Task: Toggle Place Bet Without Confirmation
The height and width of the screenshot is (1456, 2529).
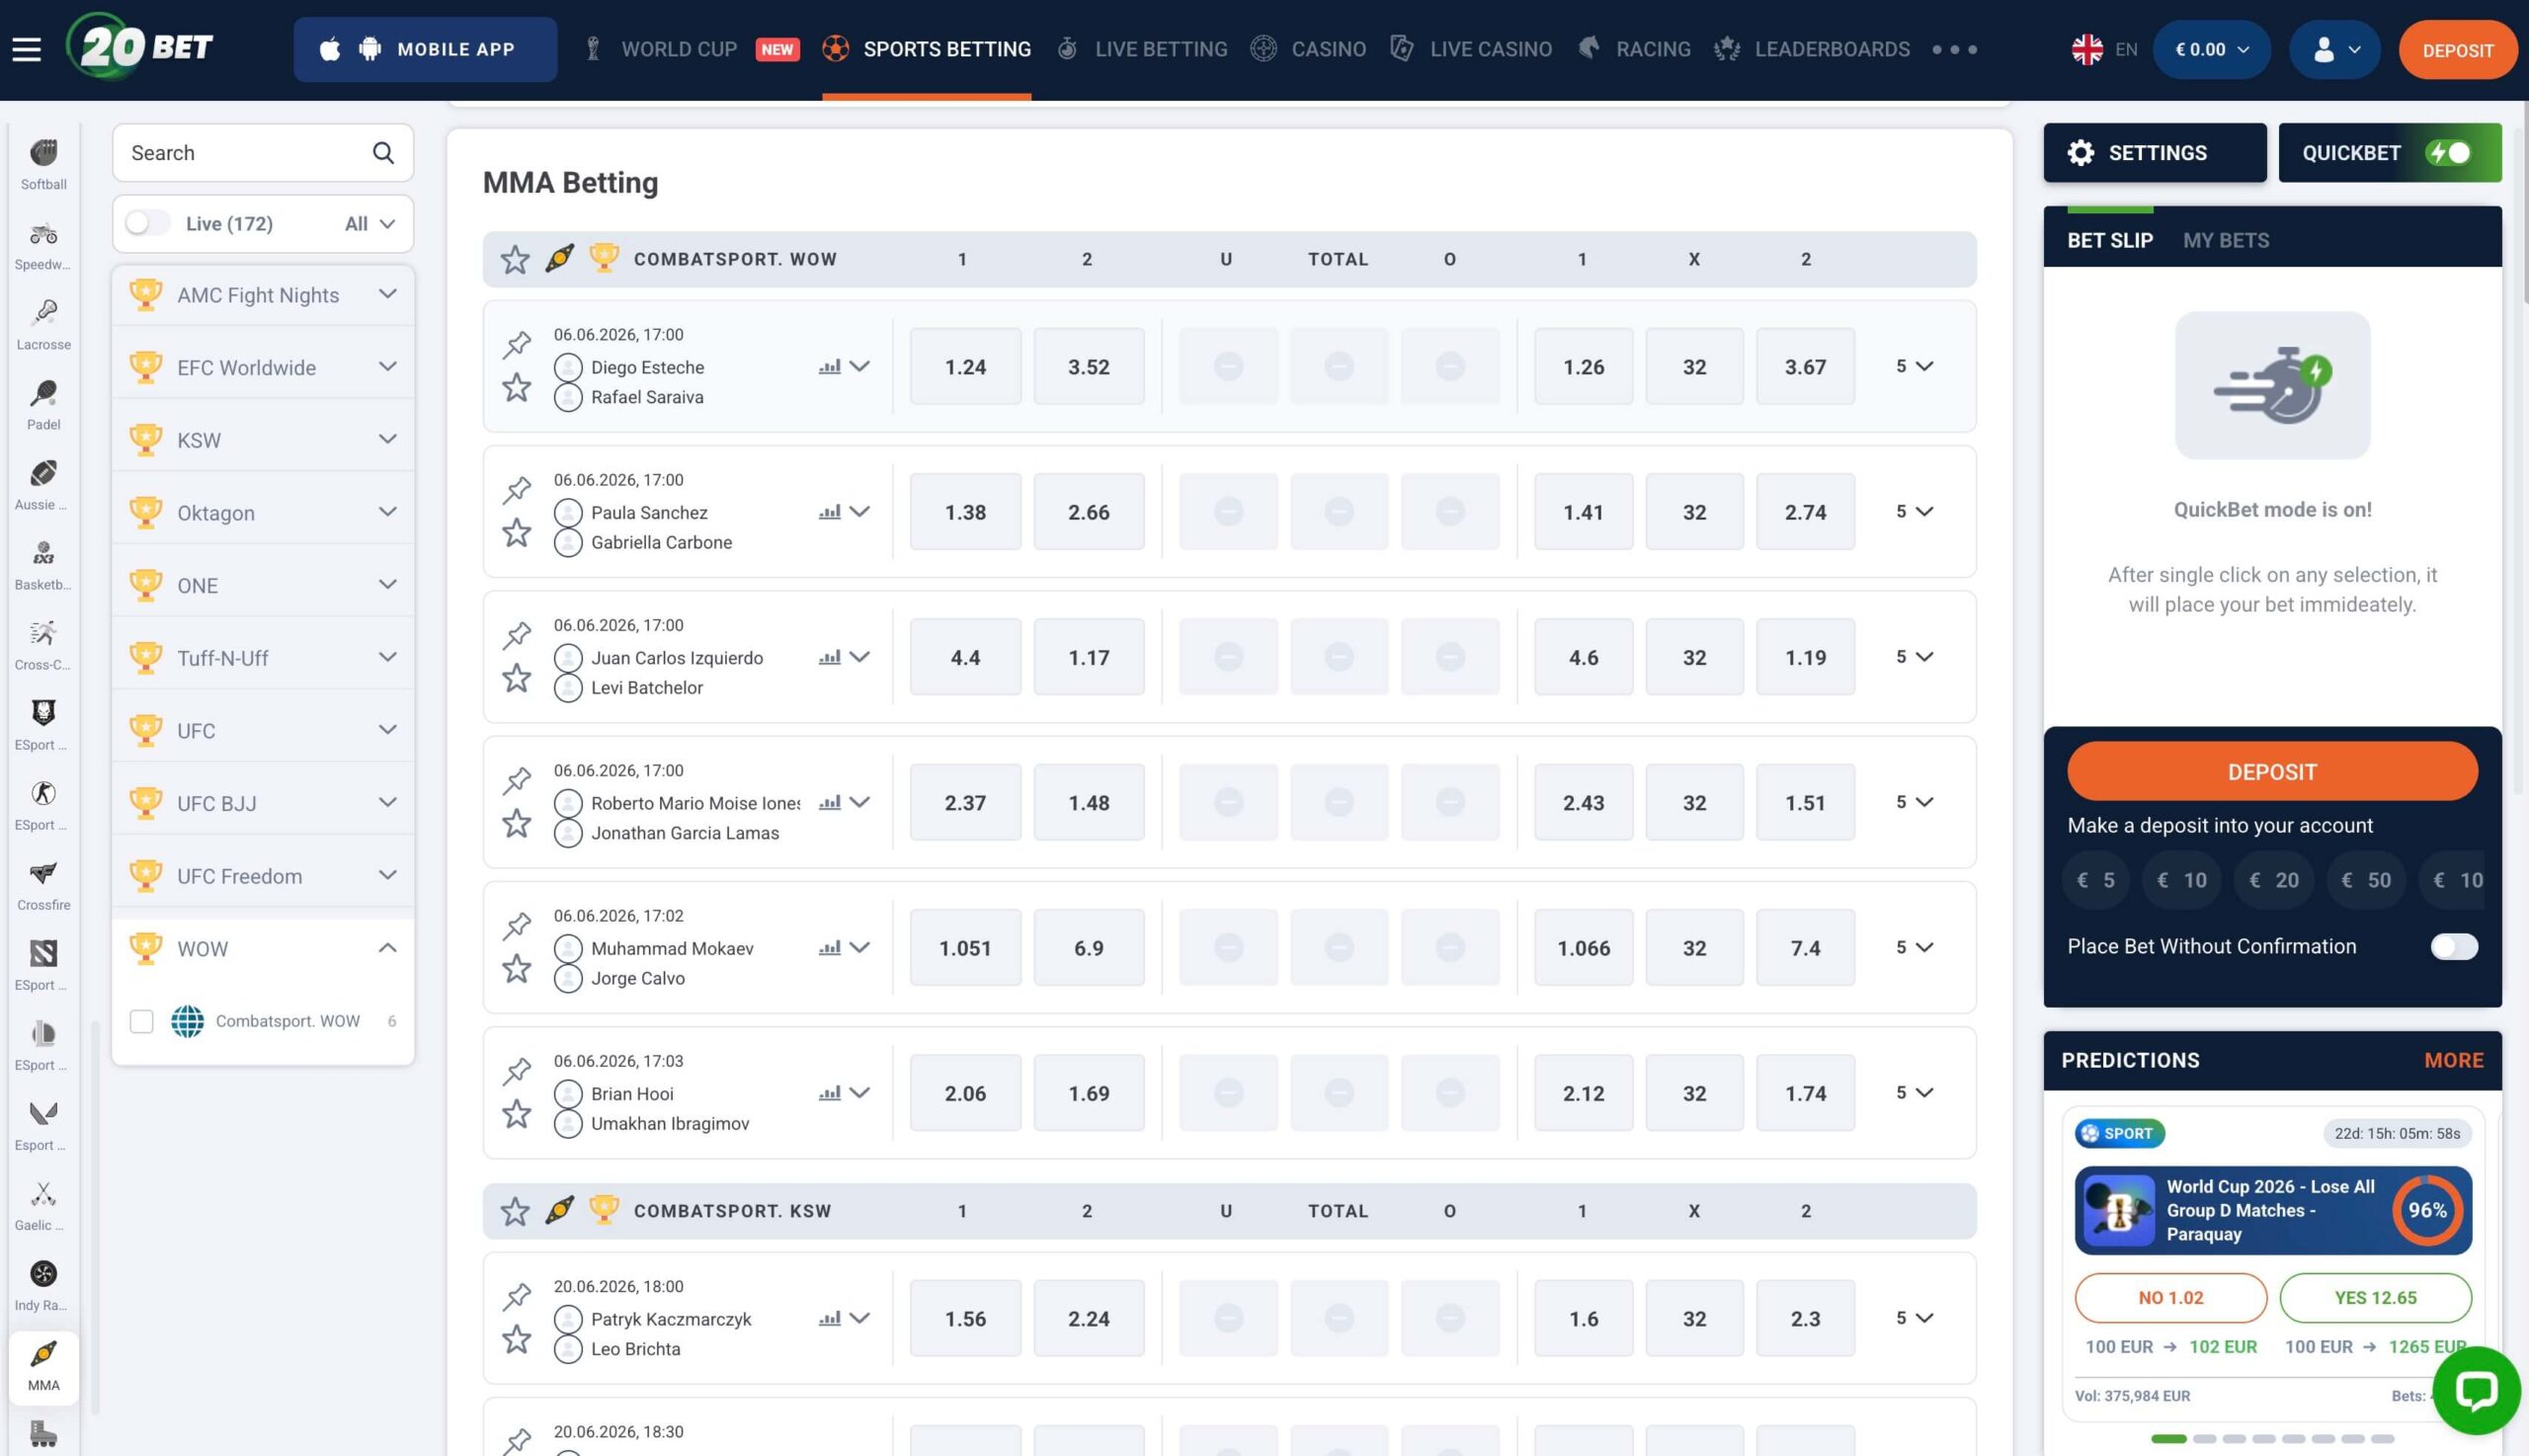Action: (x=2454, y=946)
